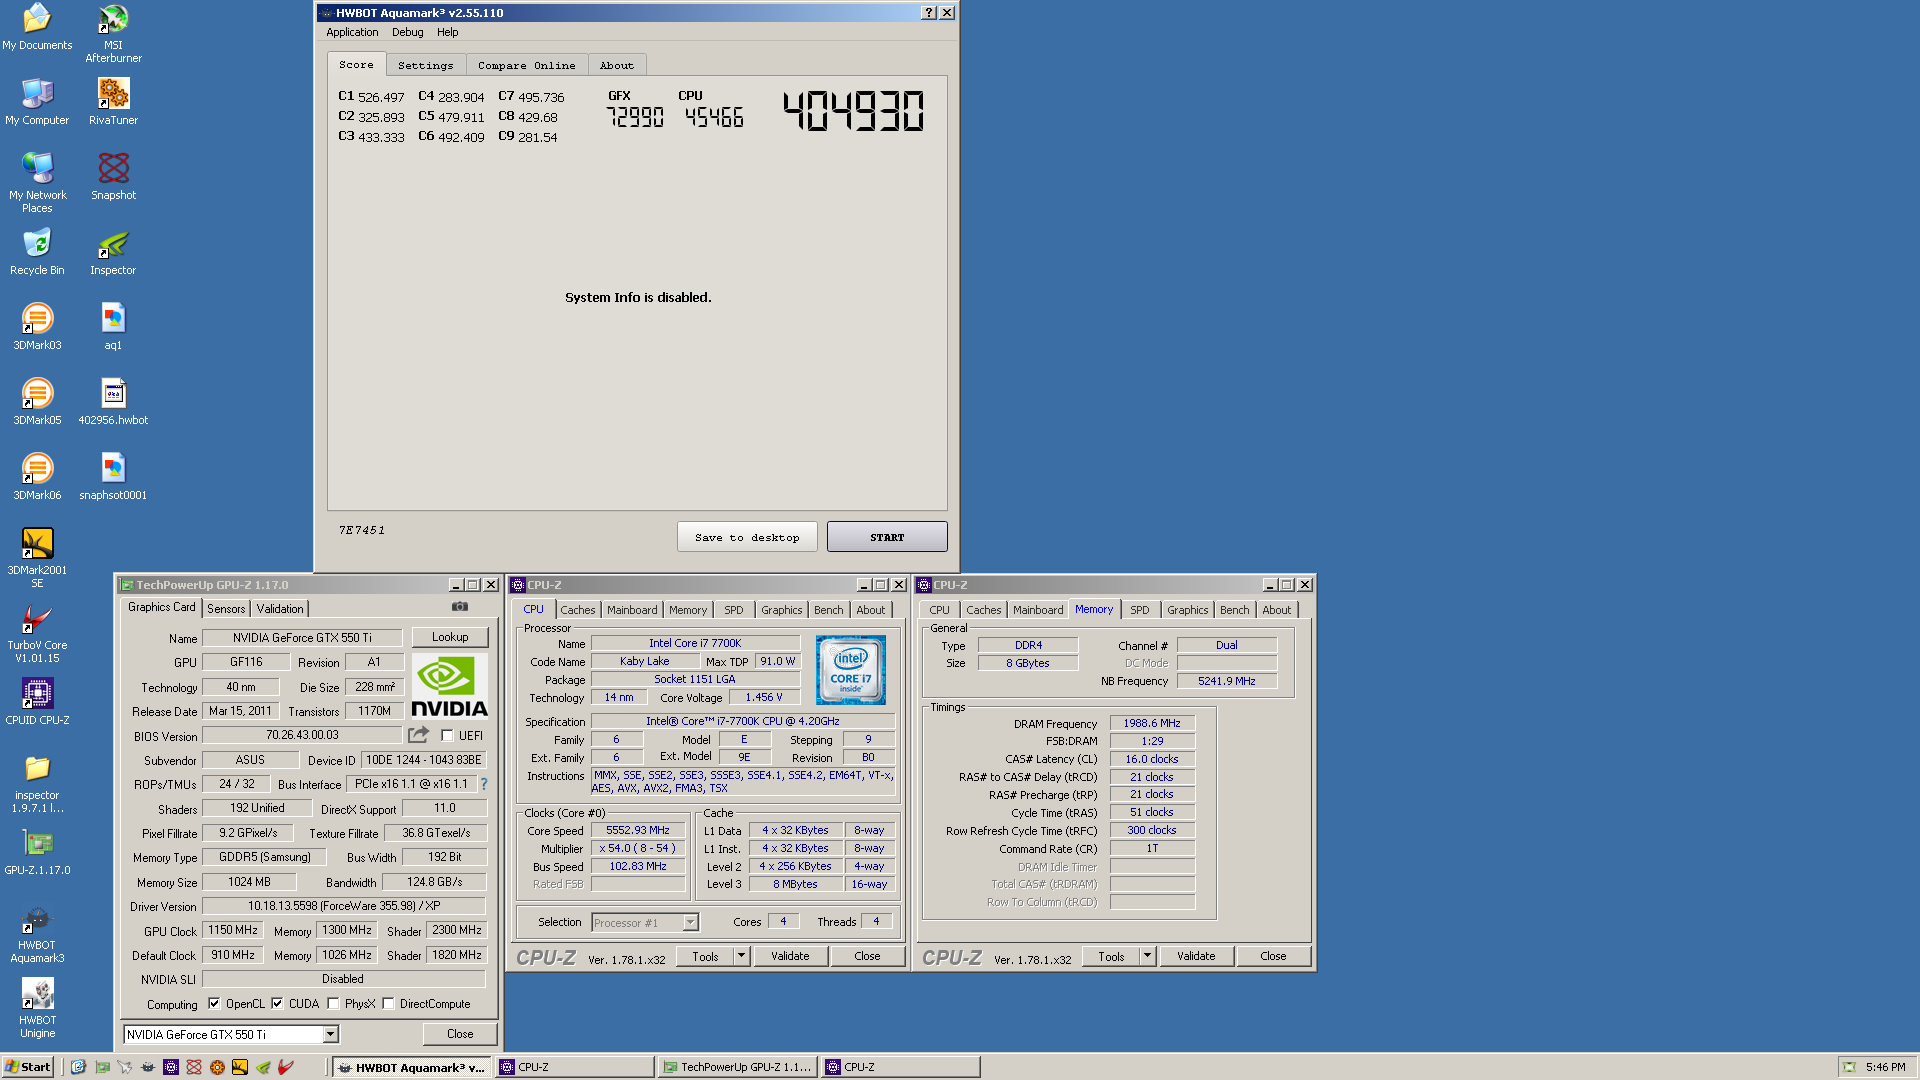
Task: Click Validate in left CPU-Z window
Action: 790,957
